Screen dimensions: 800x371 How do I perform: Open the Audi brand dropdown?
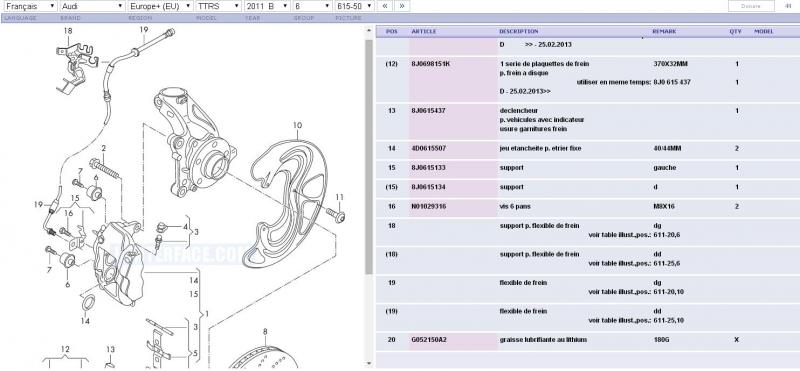tap(92, 6)
